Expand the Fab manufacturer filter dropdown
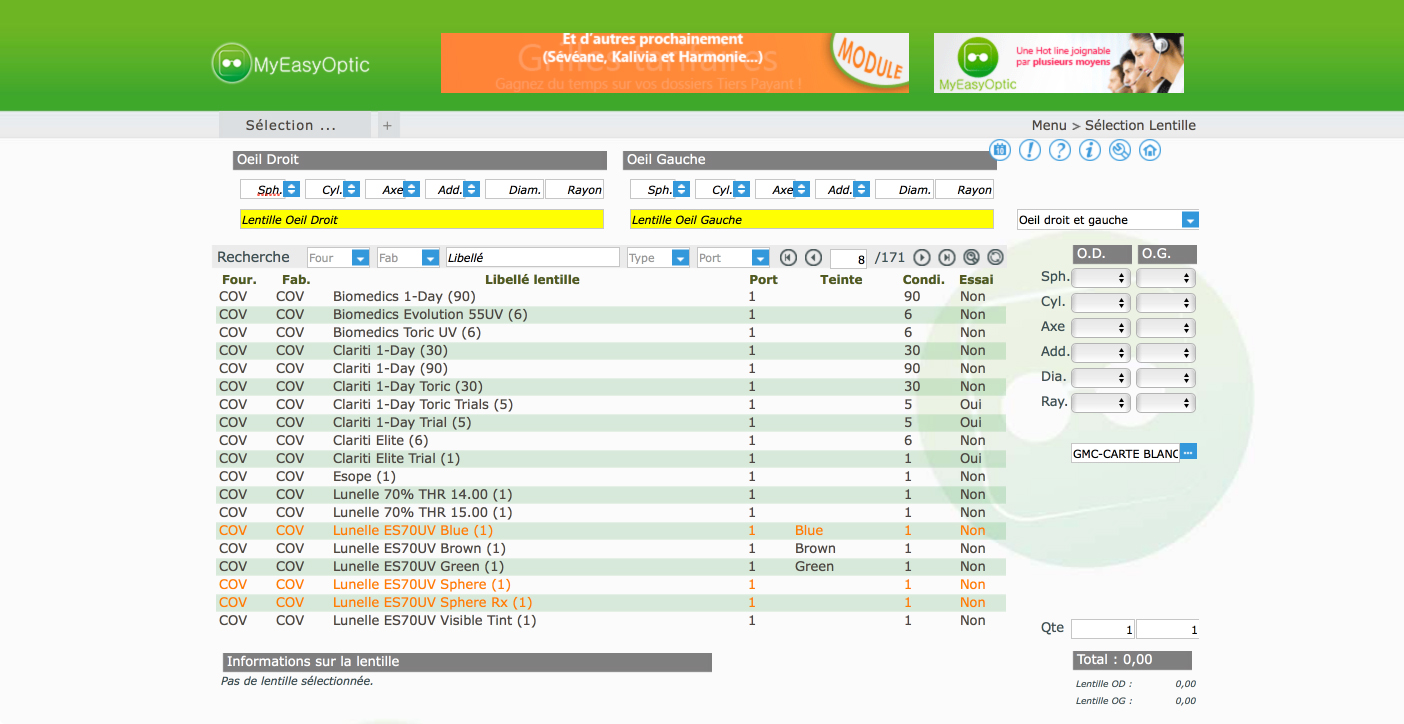Viewport: 1404px width, 724px height. (x=431, y=258)
